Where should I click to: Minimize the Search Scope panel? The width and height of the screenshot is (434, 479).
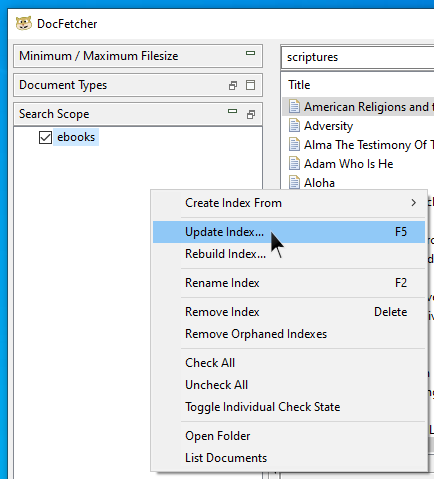pos(233,111)
